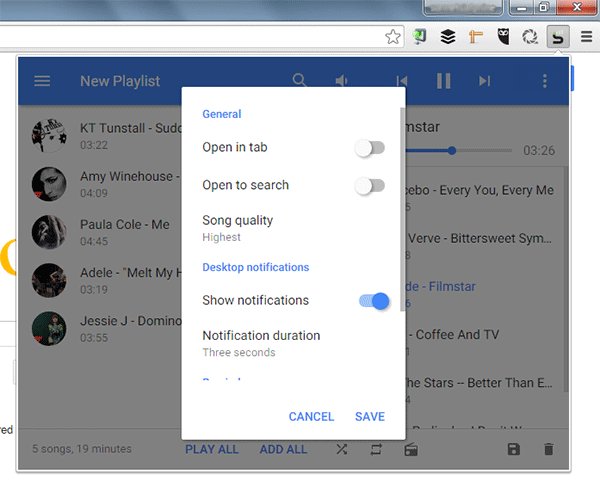Image resolution: width=600 pixels, height=493 pixels.
Task: Select the Filmstar track in the queue
Action: [x=484, y=294]
